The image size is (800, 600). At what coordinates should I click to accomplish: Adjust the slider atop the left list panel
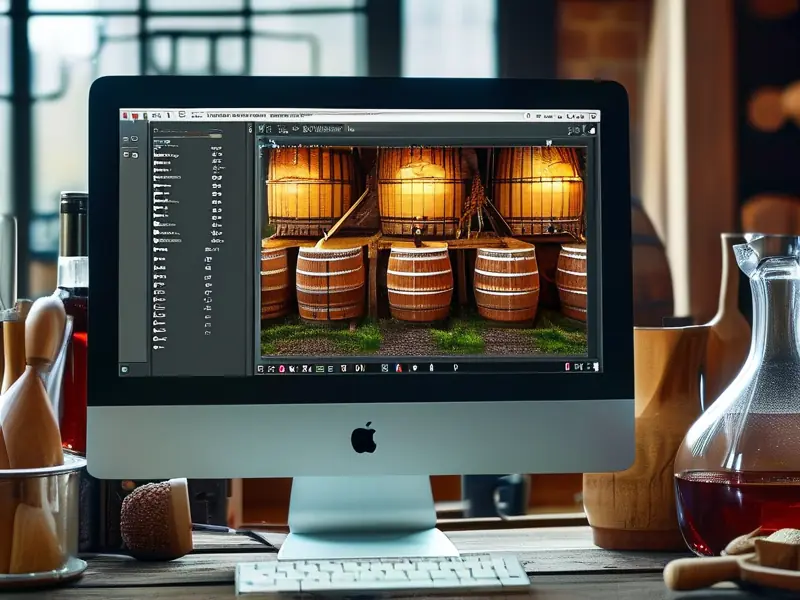point(188,136)
